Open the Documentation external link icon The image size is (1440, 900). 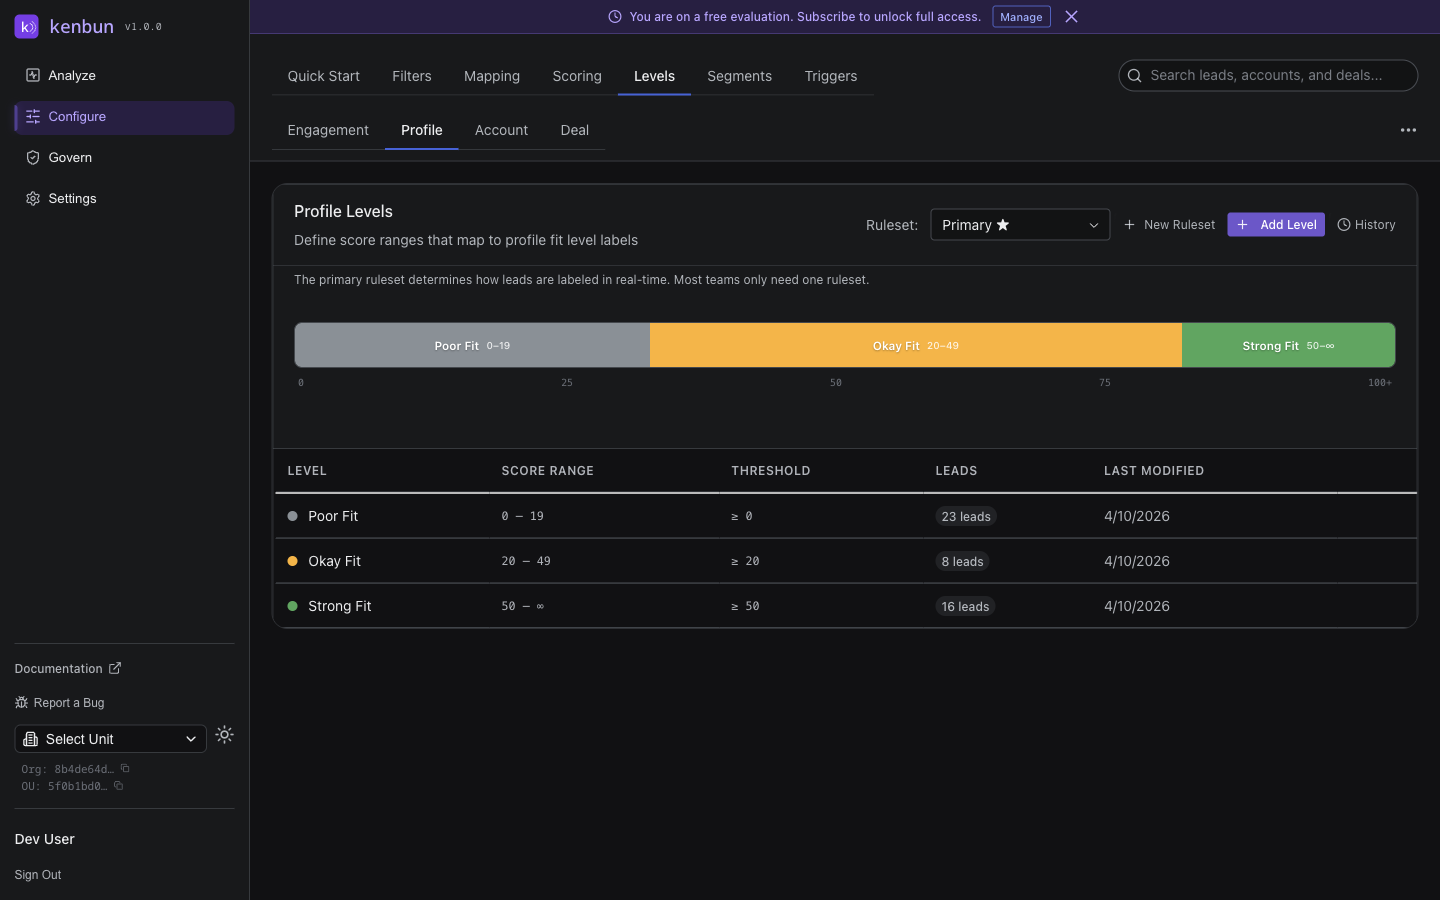[115, 668]
